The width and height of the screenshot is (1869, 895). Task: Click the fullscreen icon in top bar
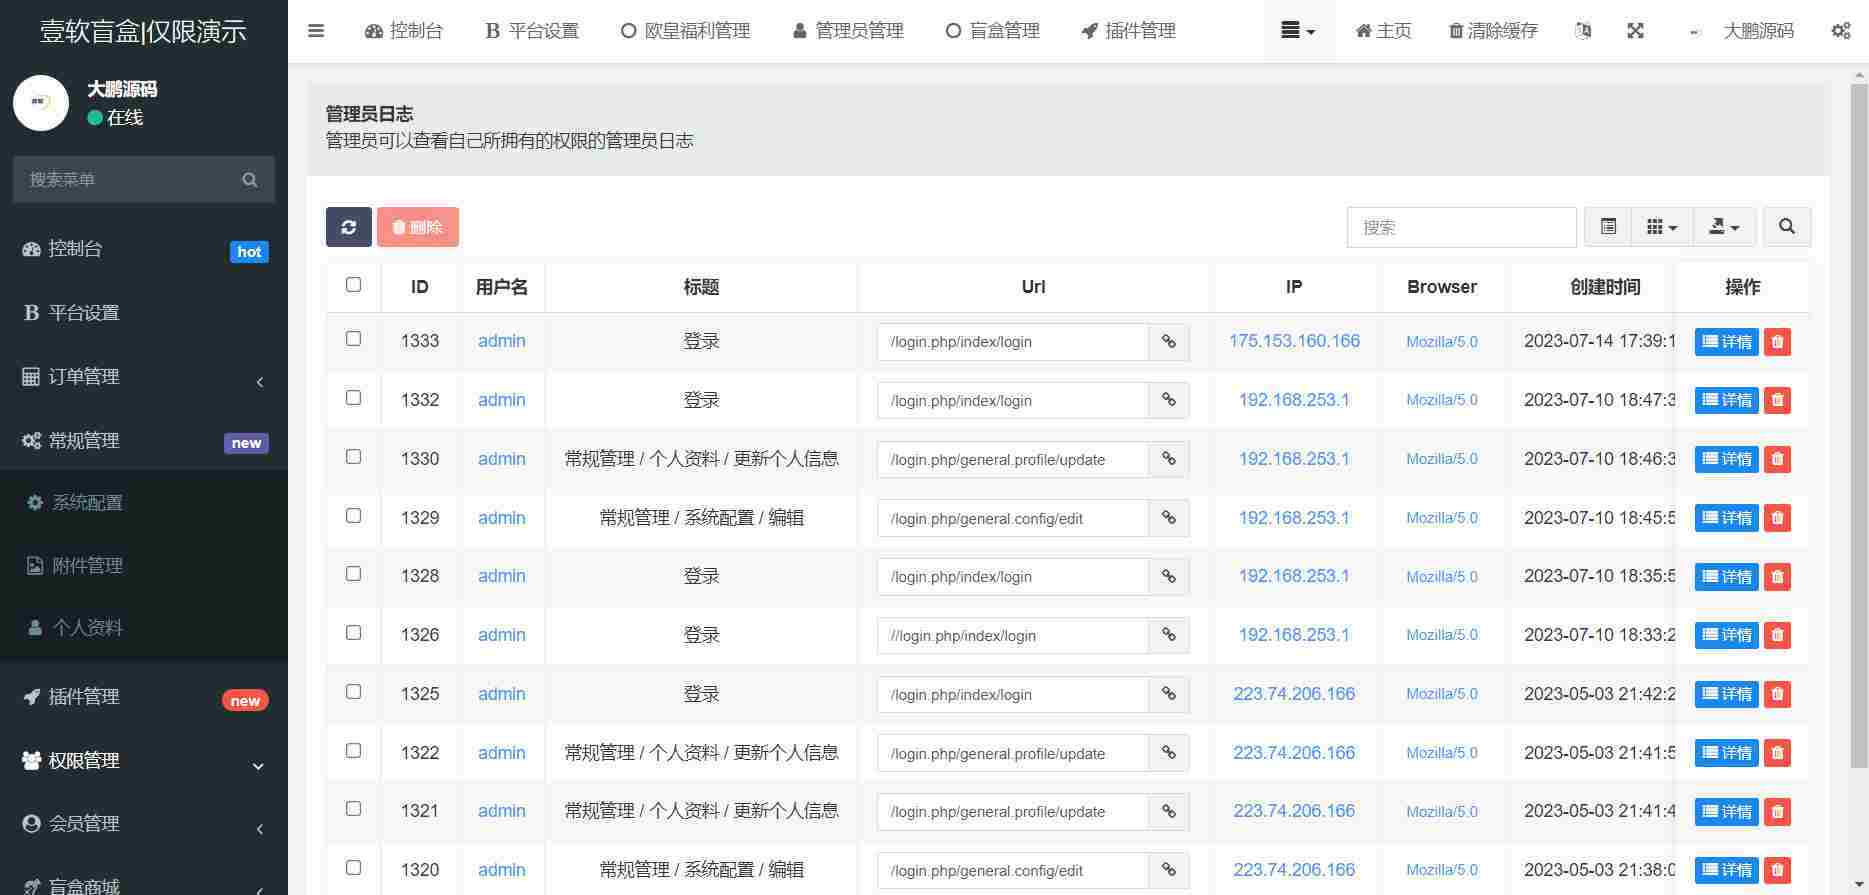1635,31
